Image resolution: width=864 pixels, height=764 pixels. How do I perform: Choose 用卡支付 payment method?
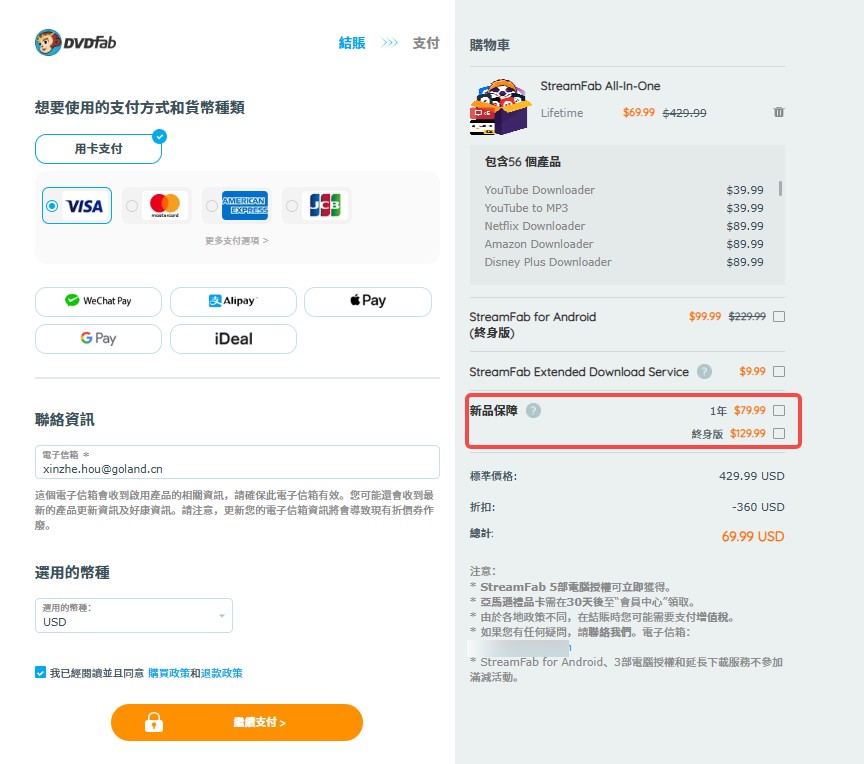99,149
